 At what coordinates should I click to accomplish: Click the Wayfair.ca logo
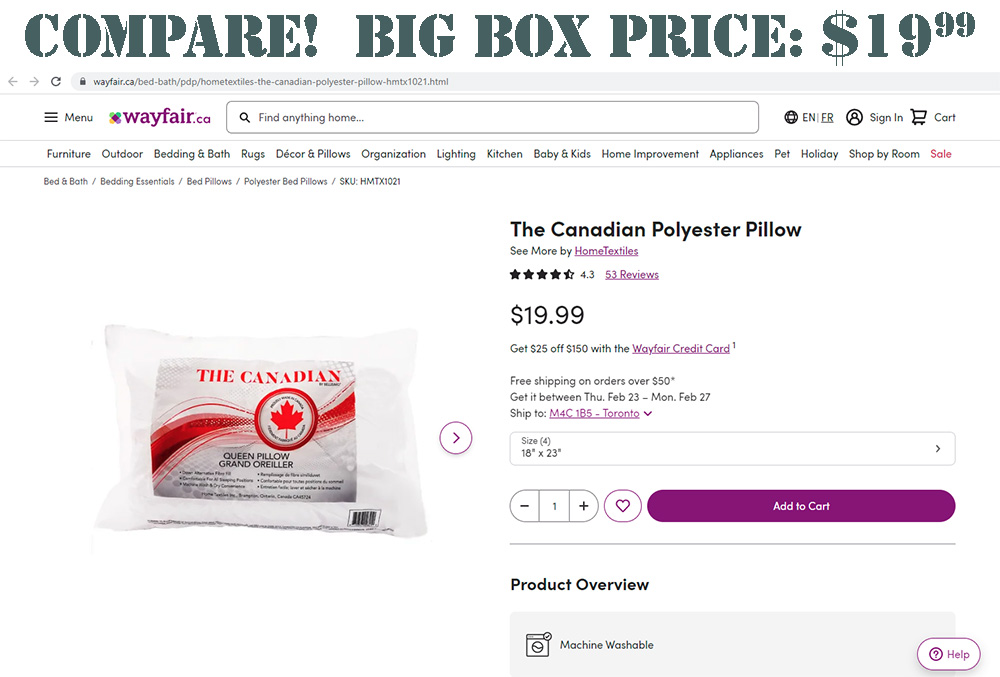[158, 117]
